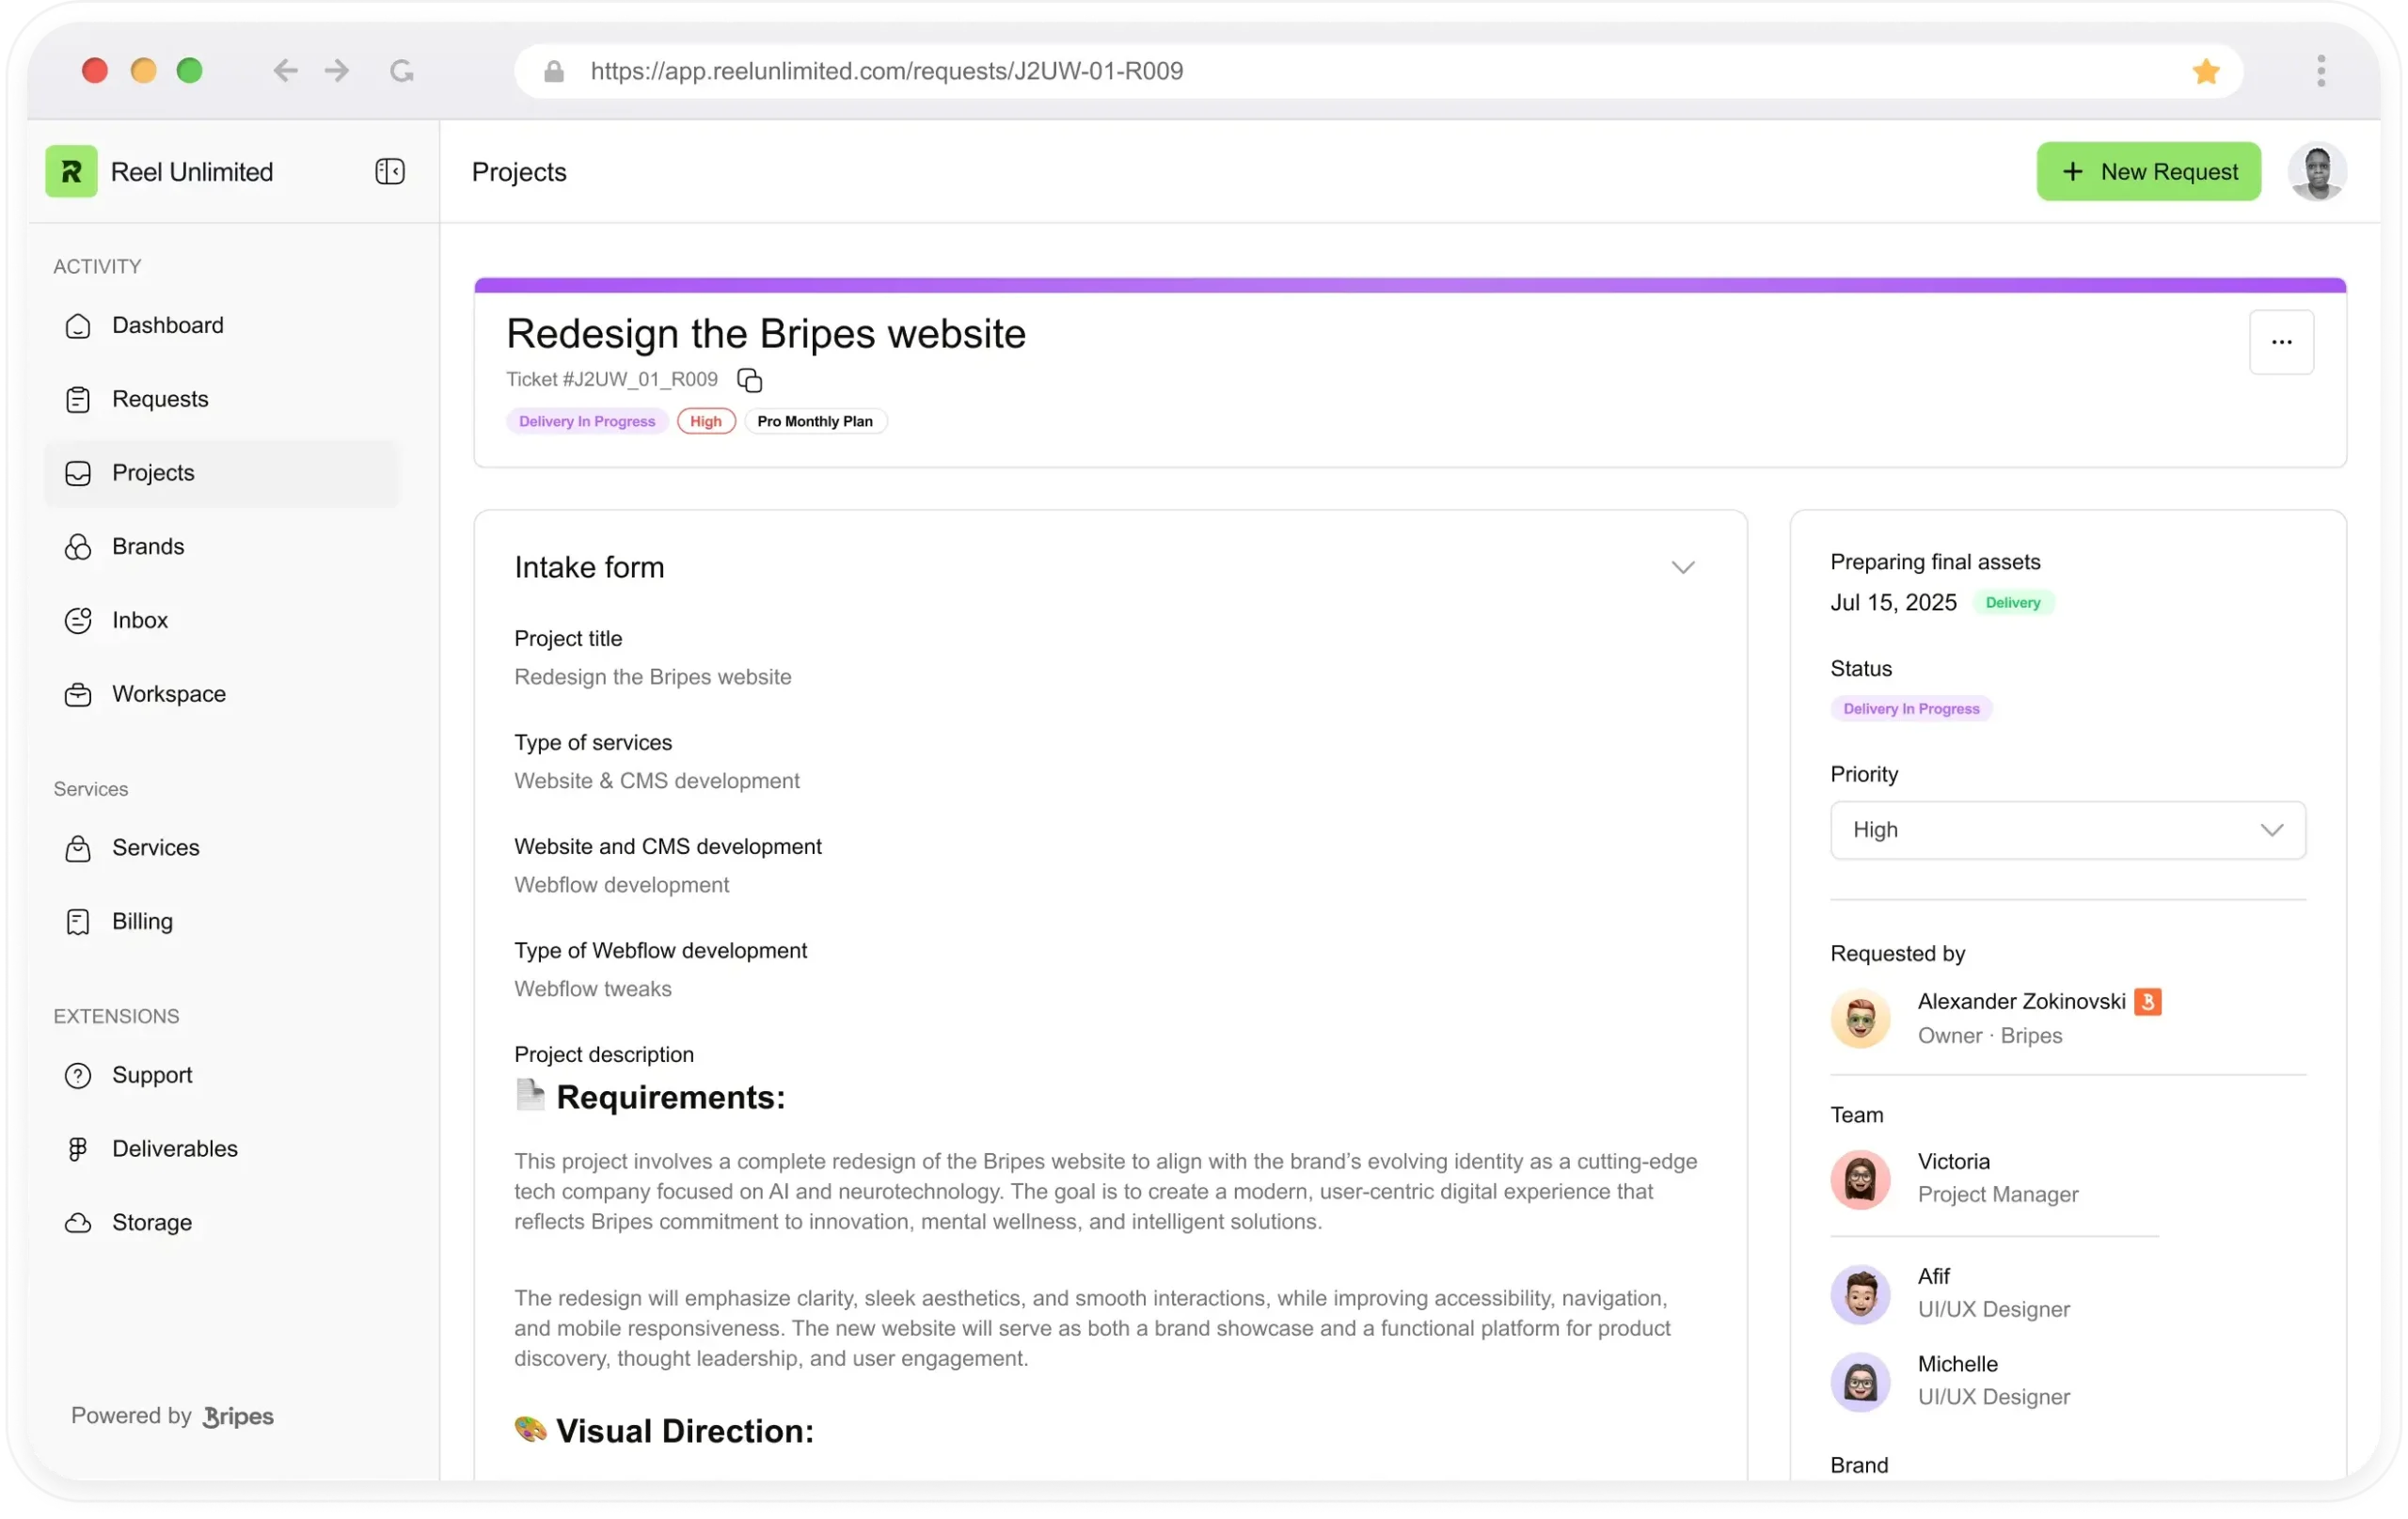
Task: Click the Powered by Bripes link
Action: [172, 1417]
